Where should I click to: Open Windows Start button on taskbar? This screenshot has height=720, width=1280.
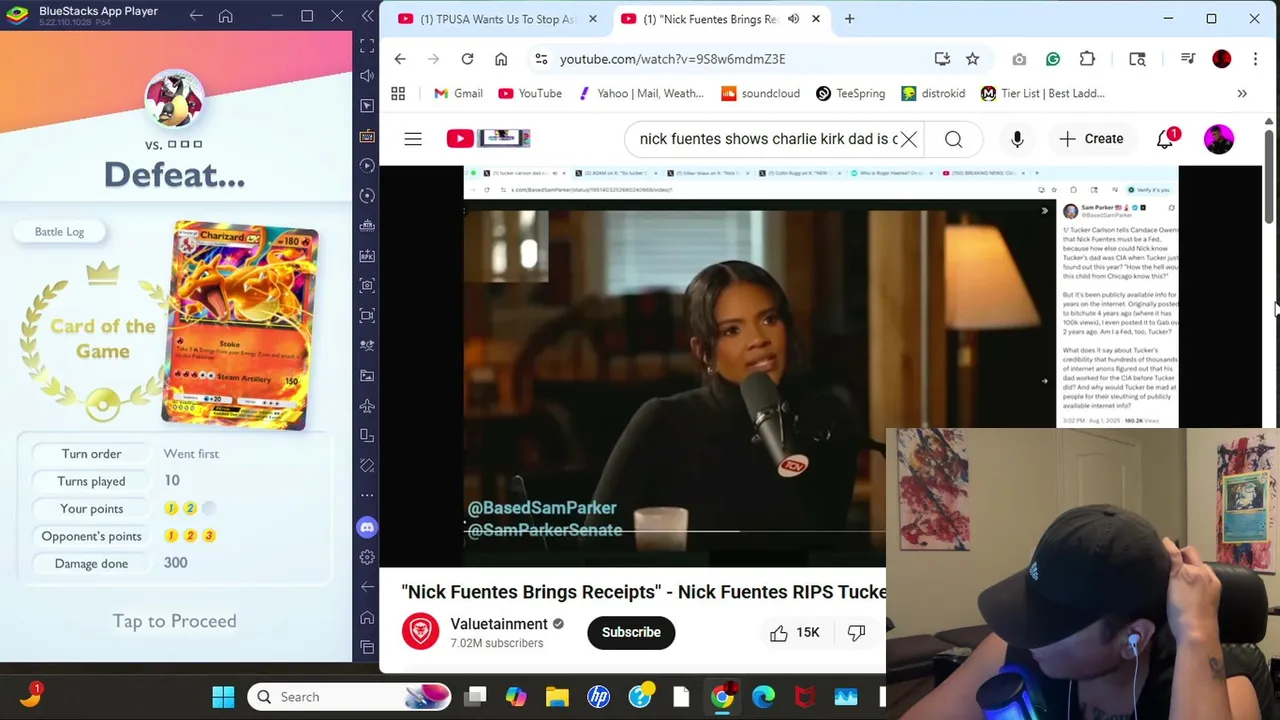pyautogui.click(x=223, y=697)
